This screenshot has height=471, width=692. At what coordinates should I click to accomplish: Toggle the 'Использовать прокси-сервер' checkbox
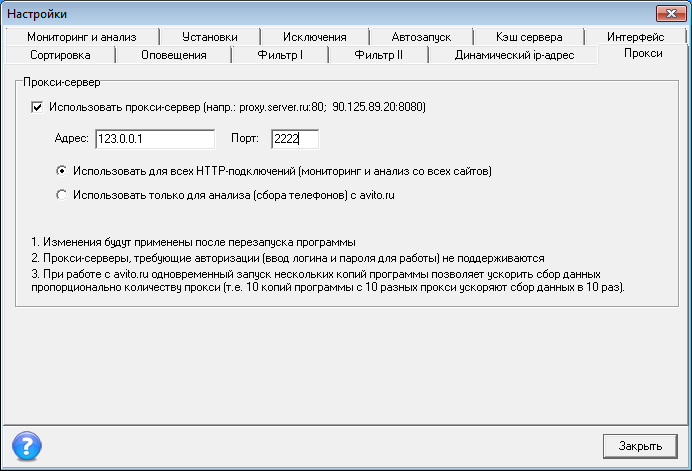pos(37,107)
